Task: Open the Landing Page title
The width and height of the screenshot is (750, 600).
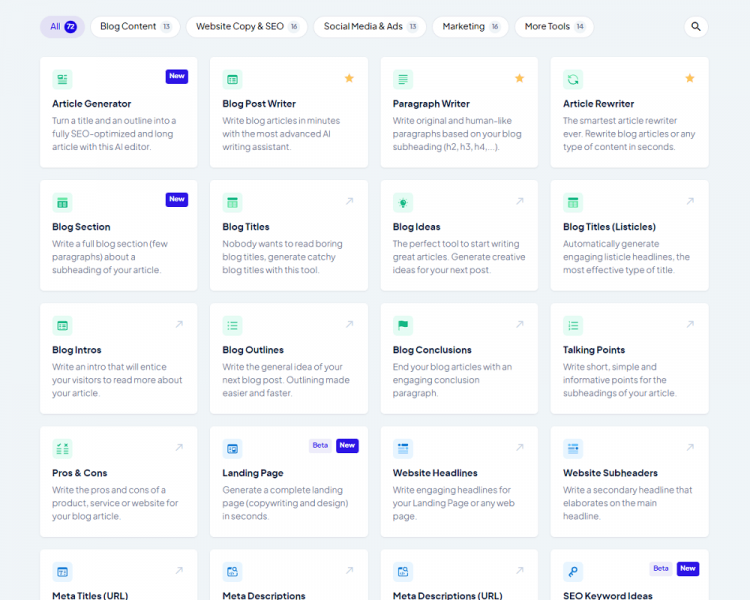Action: (x=253, y=473)
